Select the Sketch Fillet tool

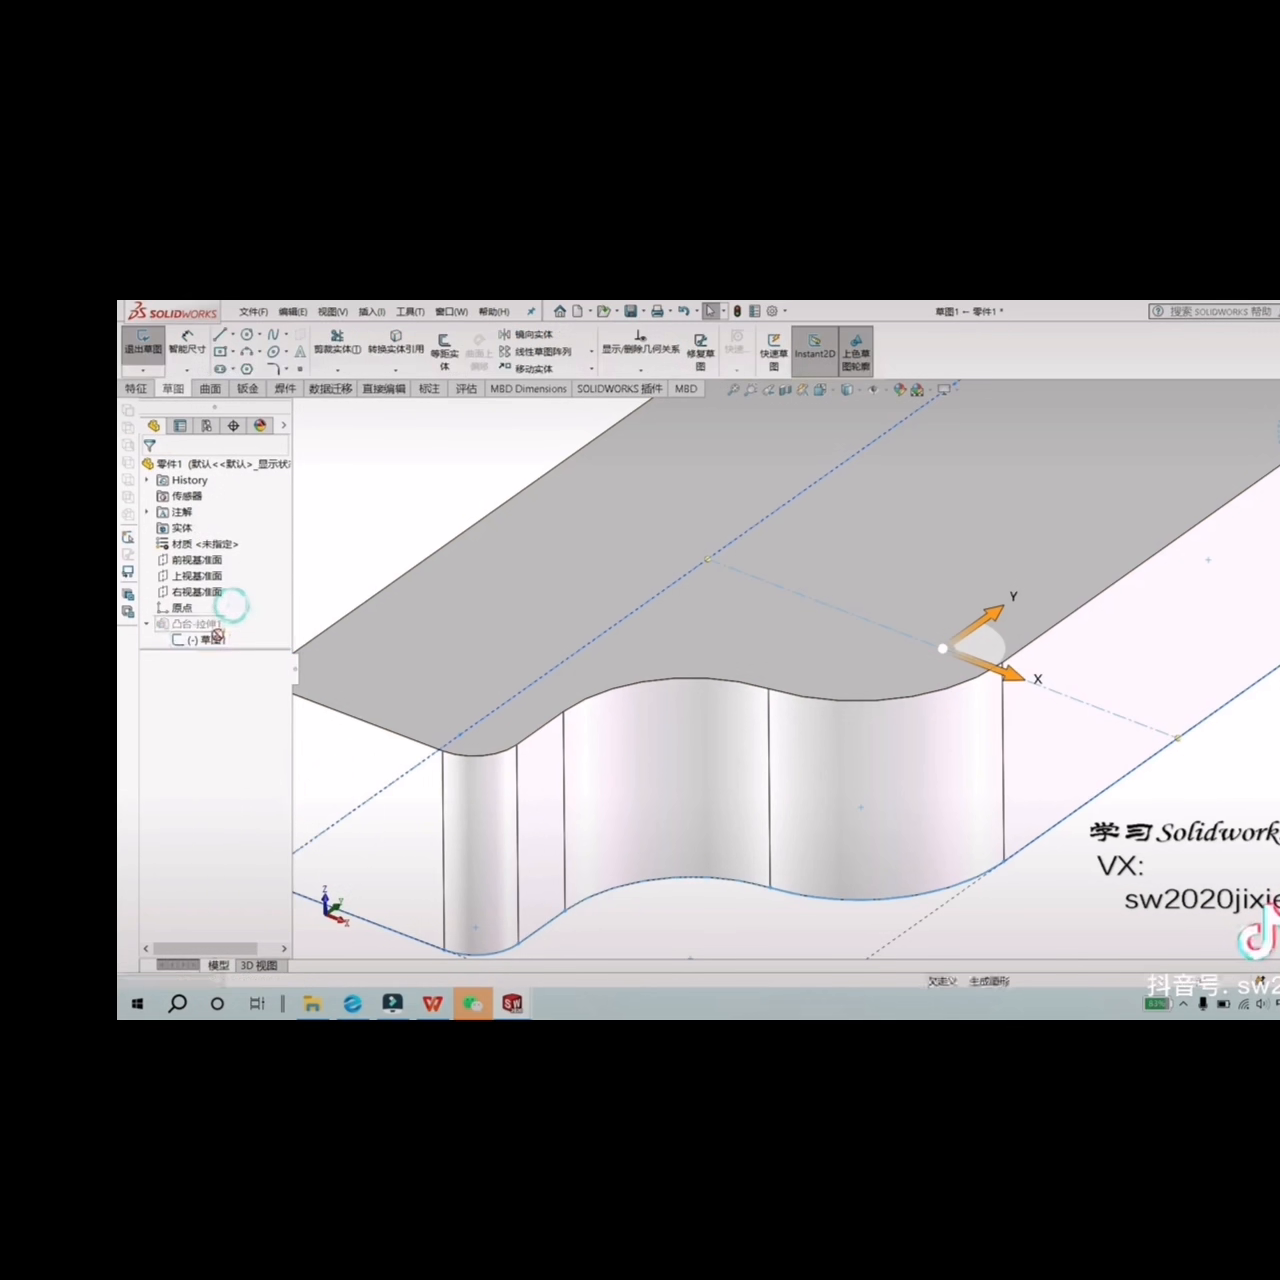point(273,369)
